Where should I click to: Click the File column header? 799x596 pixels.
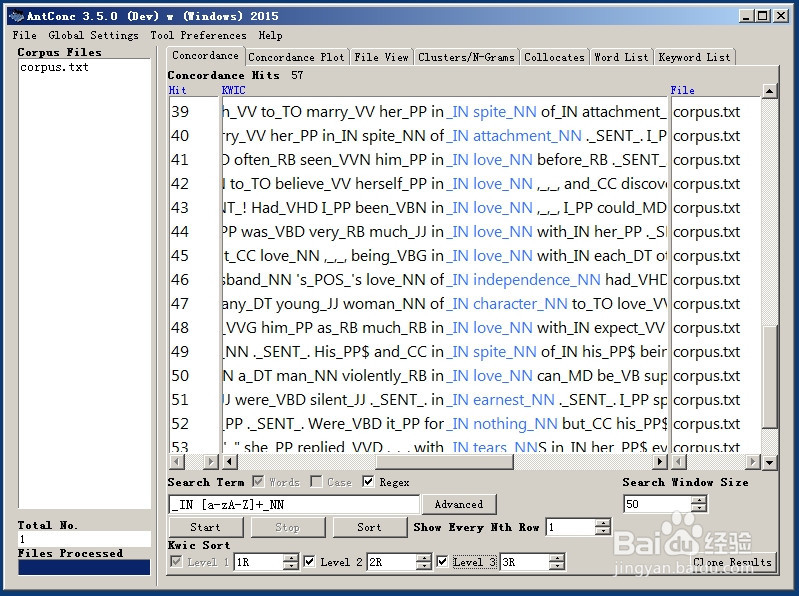click(x=682, y=90)
